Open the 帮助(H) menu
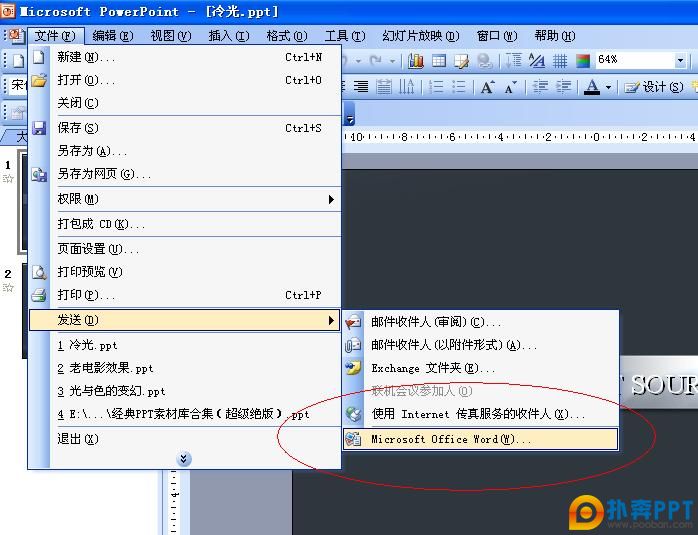This screenshot has height=535, width=698. pos(555,36)
